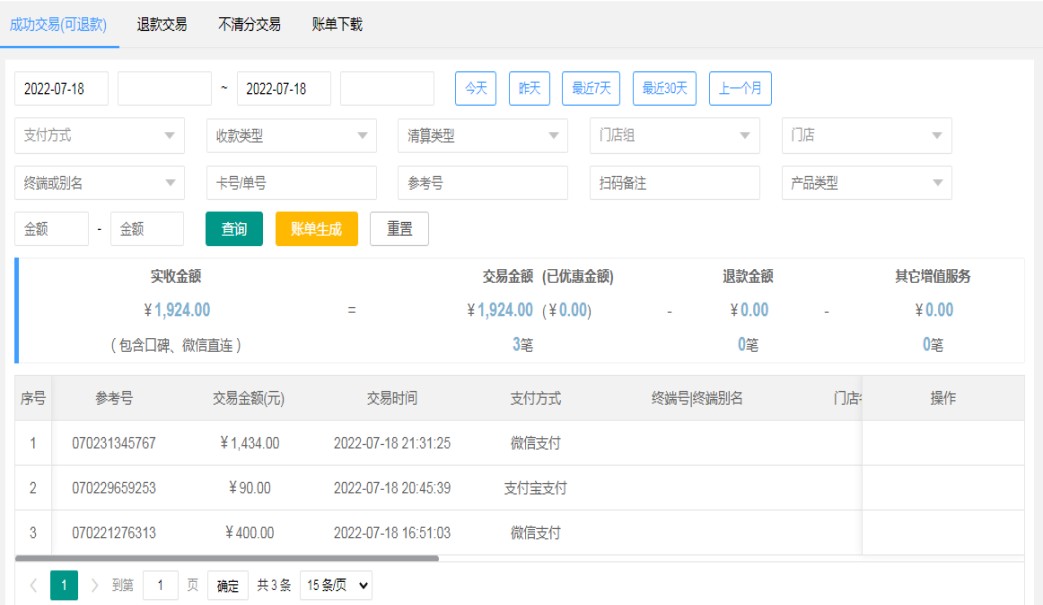Viewport: 1043px width, 605px height.
Task: Select the 昨天 quick date filter
Action: [530, 88]
